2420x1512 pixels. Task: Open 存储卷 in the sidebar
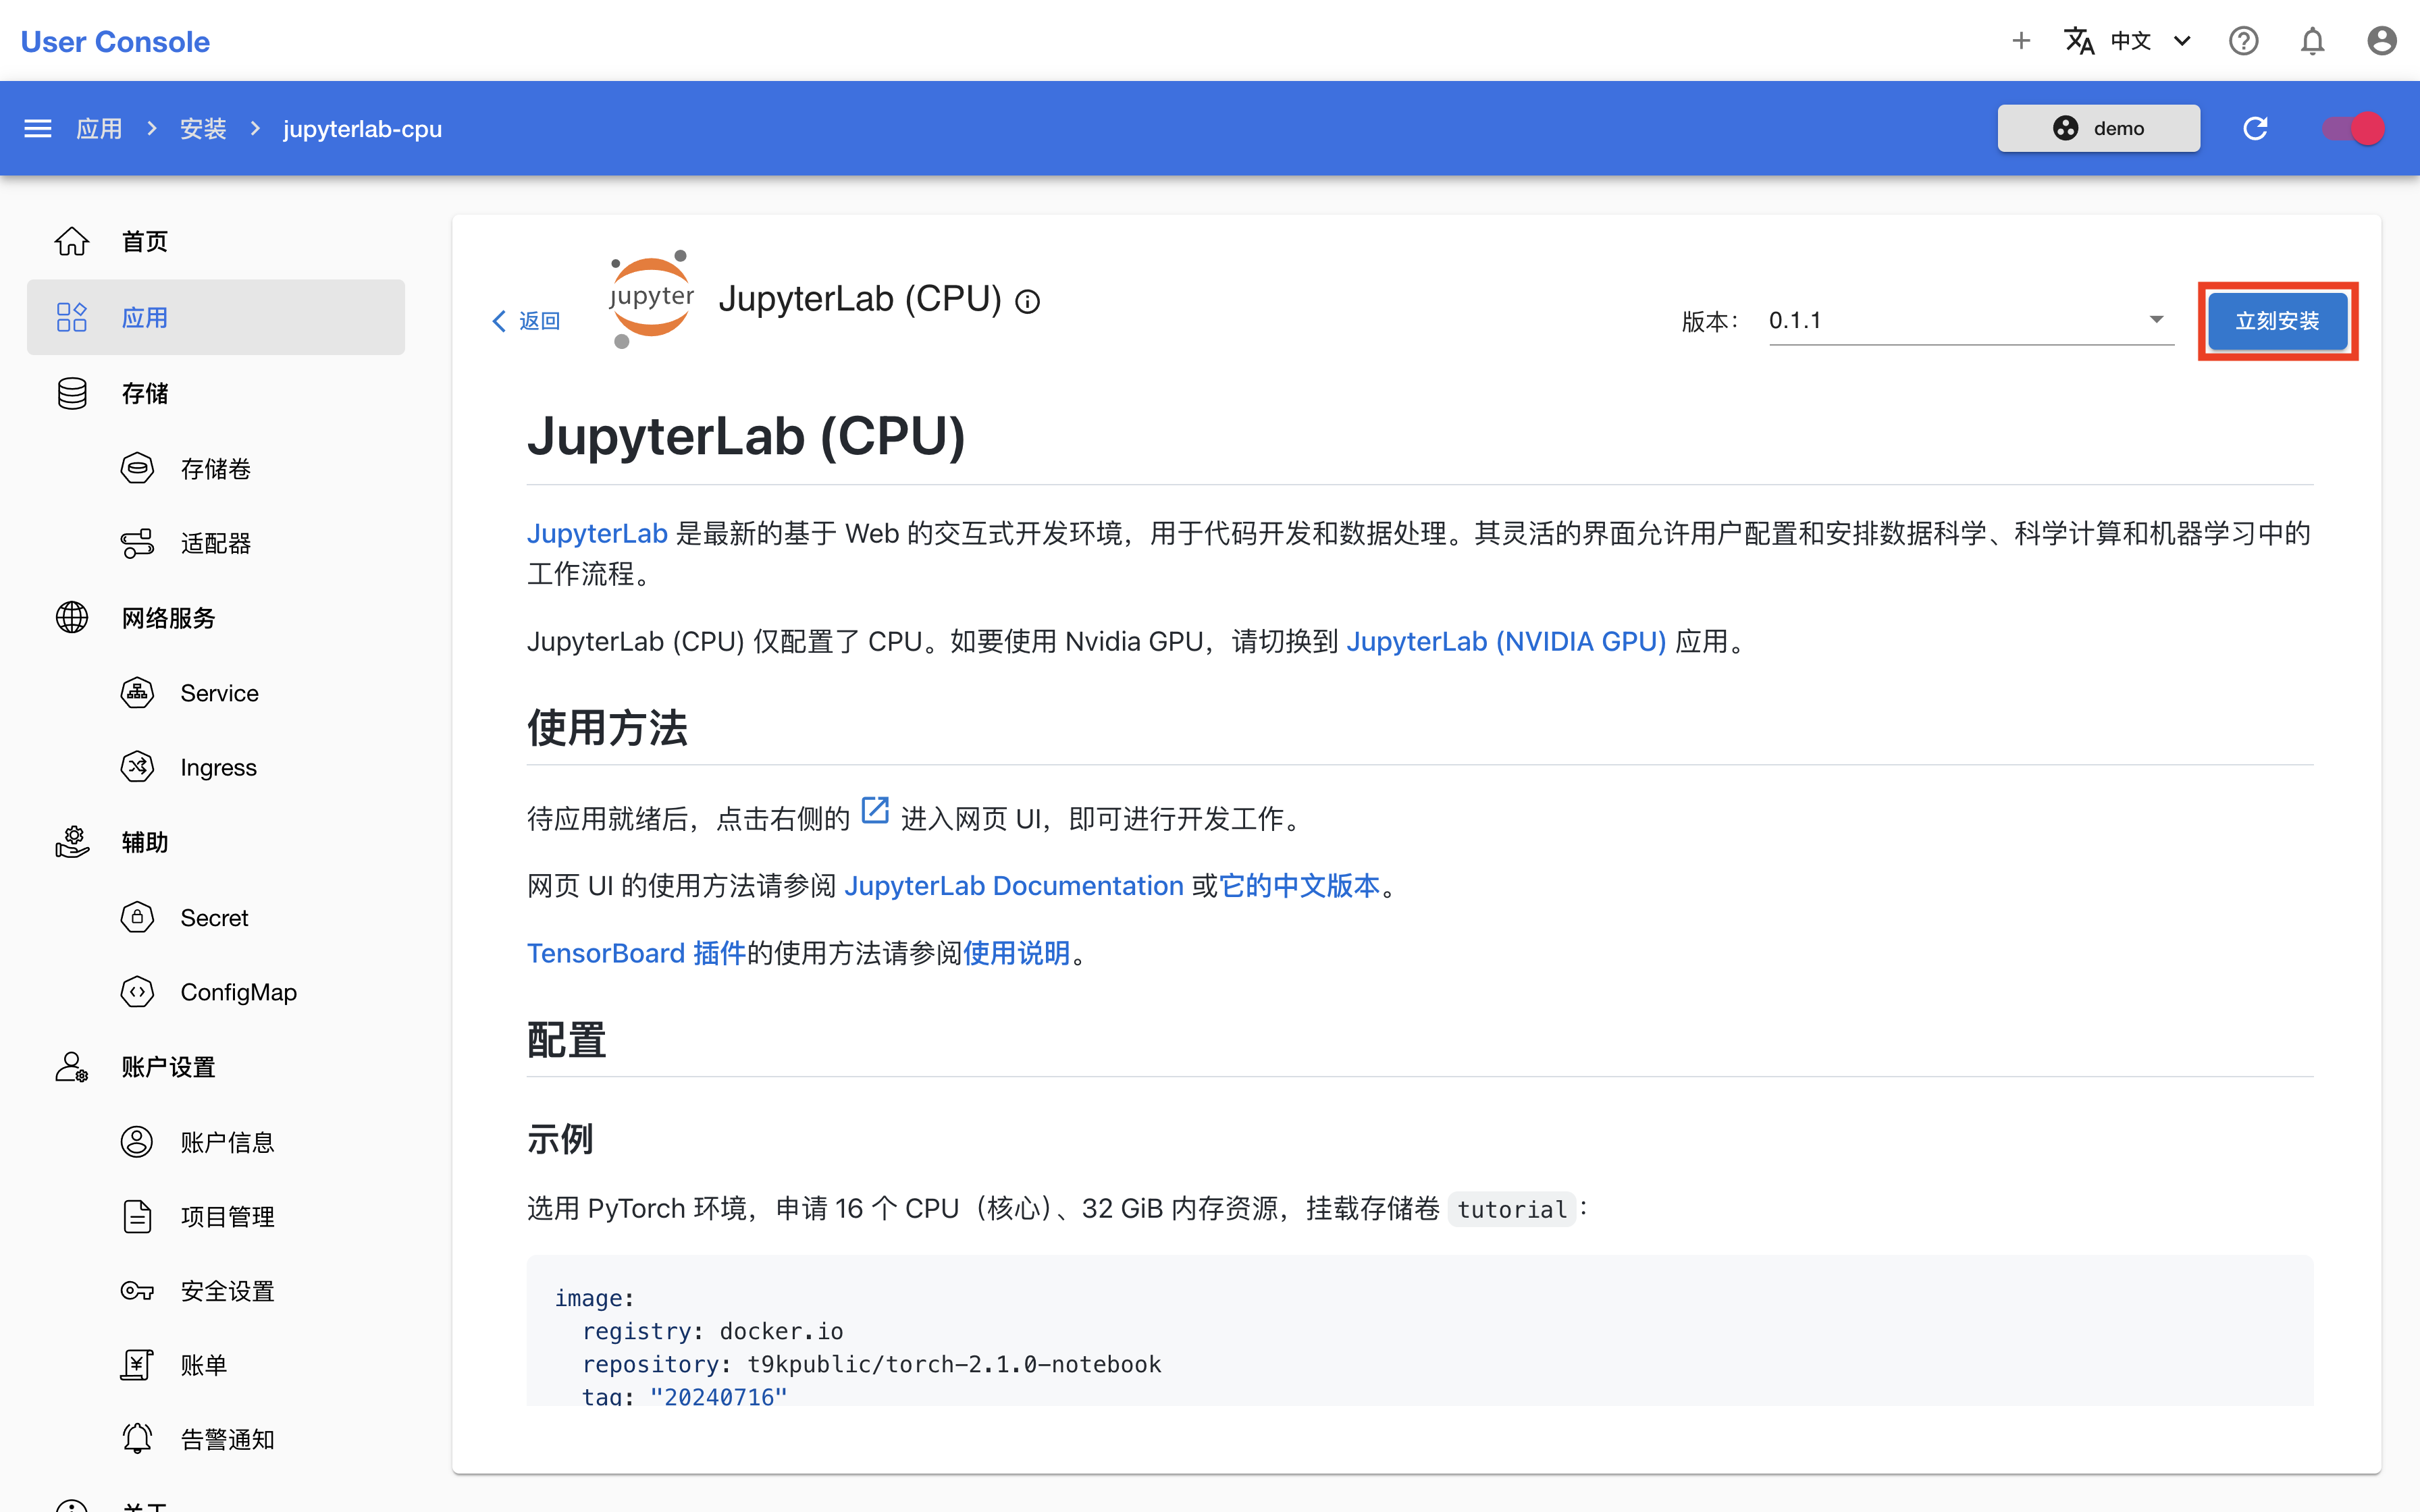(x=216, y=468)
